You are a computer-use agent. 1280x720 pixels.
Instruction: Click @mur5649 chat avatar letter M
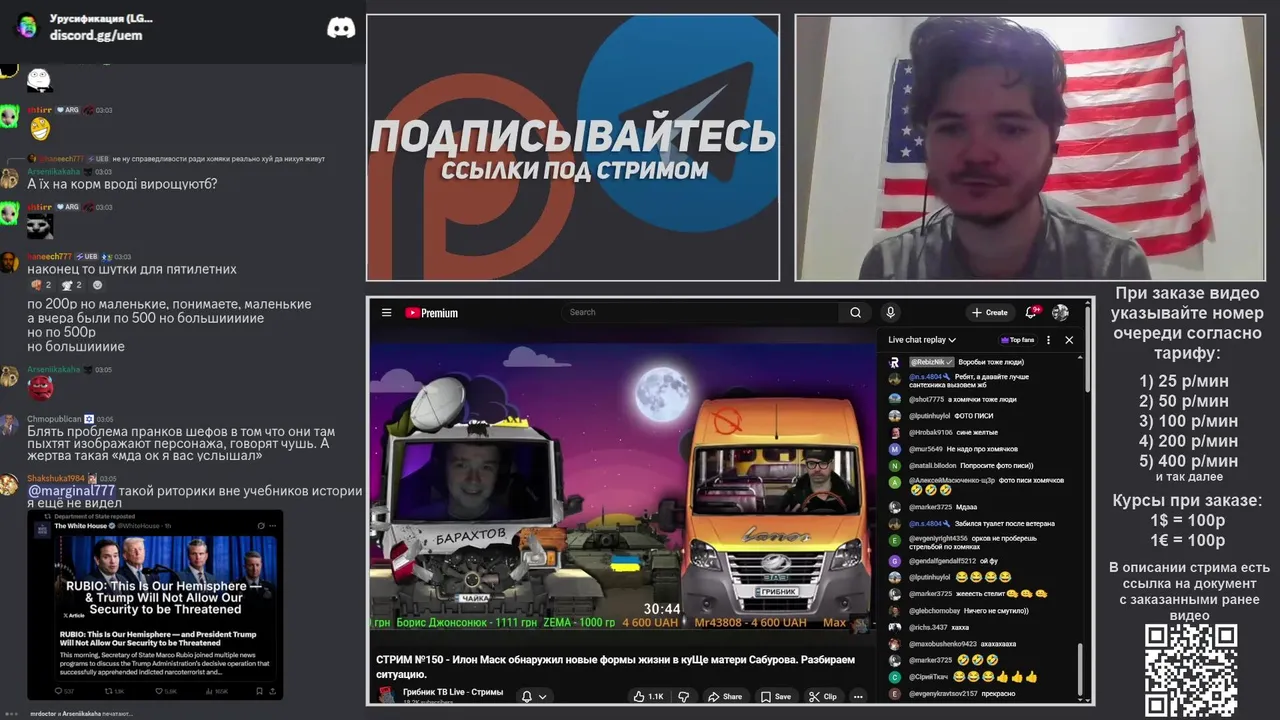click(895, 449)
